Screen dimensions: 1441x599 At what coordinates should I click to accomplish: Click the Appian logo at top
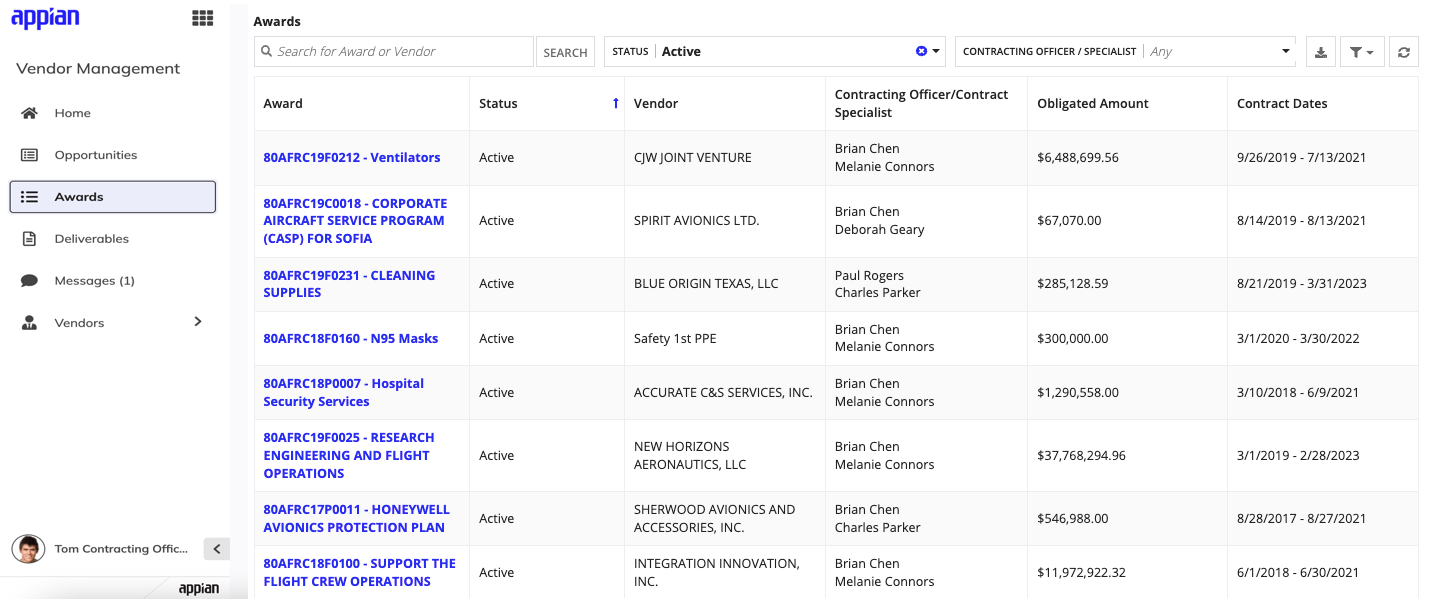(45, 18)
